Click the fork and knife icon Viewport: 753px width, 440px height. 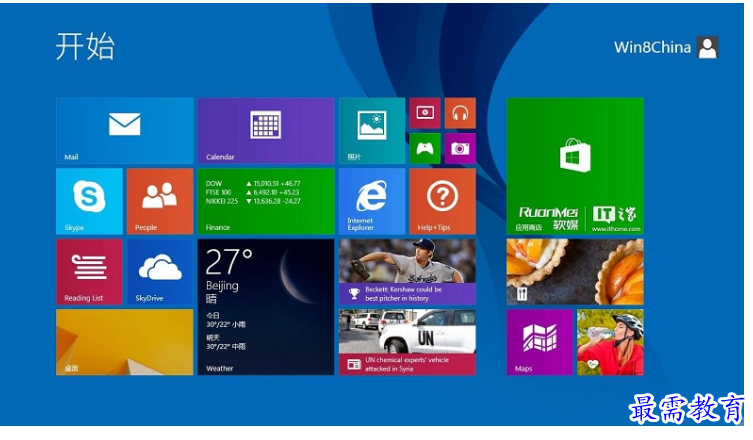click(522, 293)
